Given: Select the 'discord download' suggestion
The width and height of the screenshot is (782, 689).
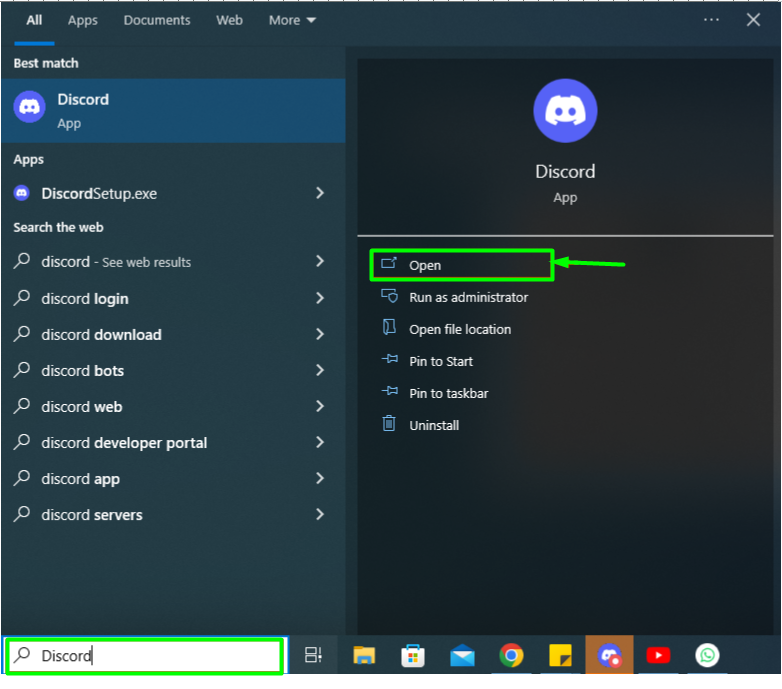Looking at the screenshot, I should pos(173,334).
